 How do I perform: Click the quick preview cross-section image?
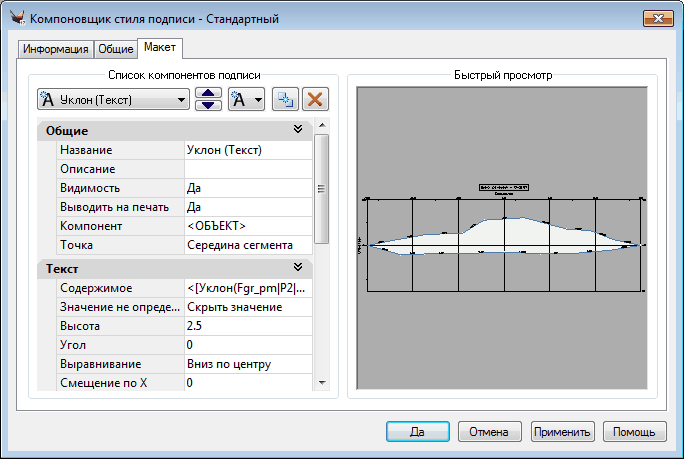point(501,240)
